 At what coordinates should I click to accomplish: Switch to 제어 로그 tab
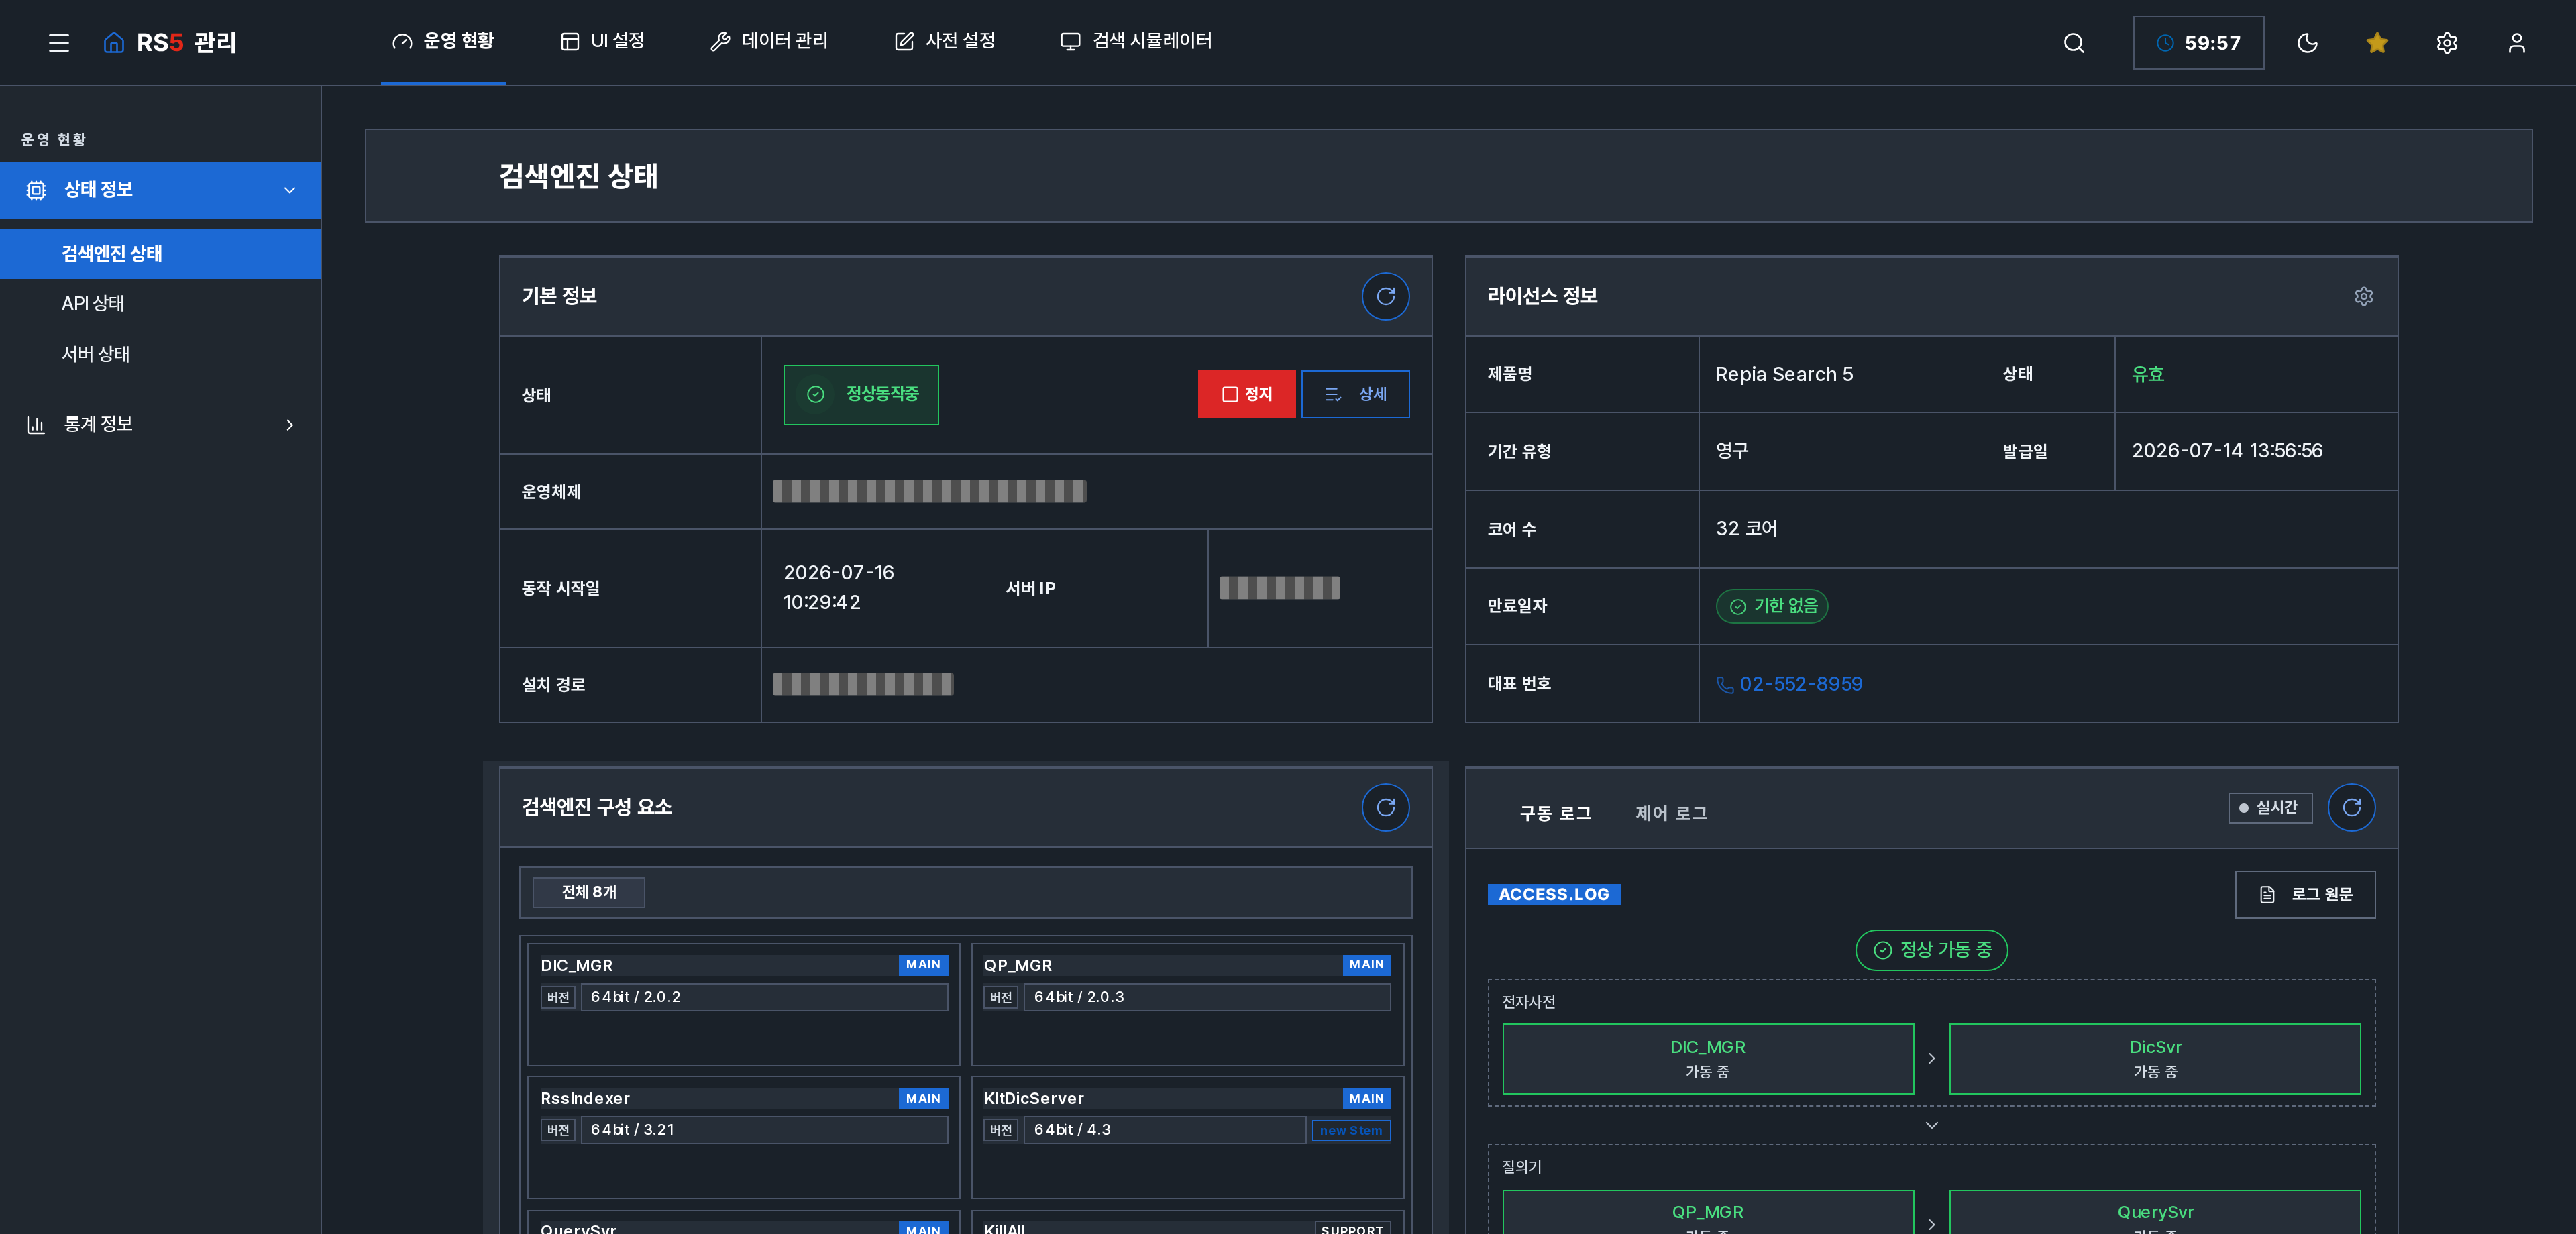[x=1671, y=813]
